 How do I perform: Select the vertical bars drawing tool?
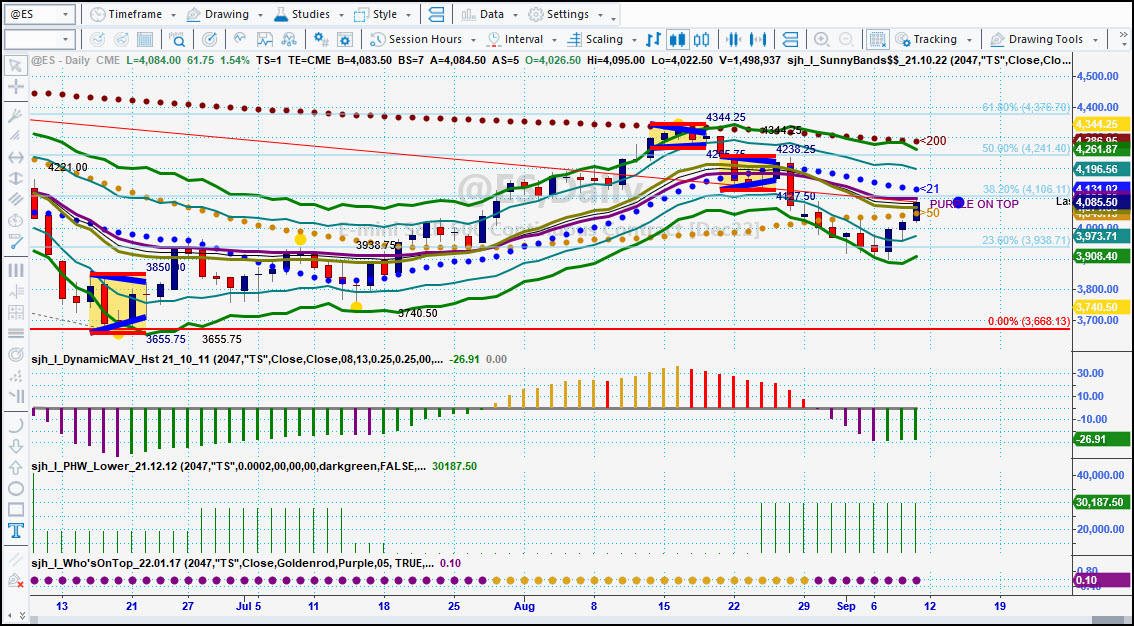[x=15, y=270]
